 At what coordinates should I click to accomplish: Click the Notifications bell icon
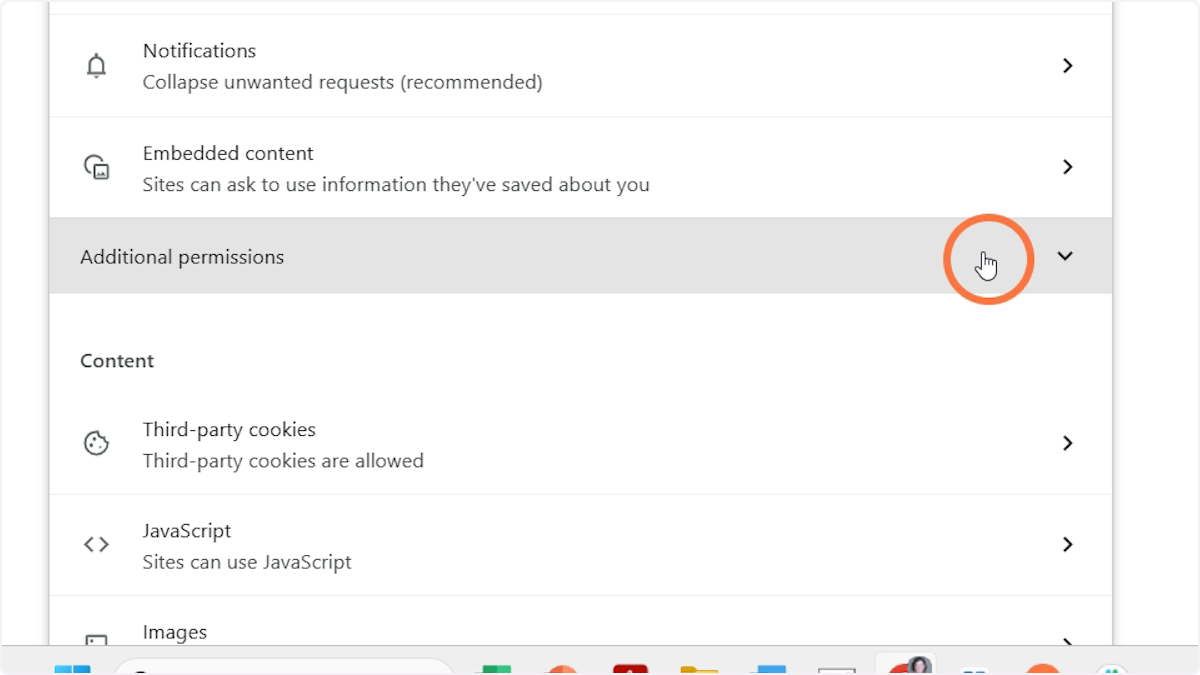point(96,66)
